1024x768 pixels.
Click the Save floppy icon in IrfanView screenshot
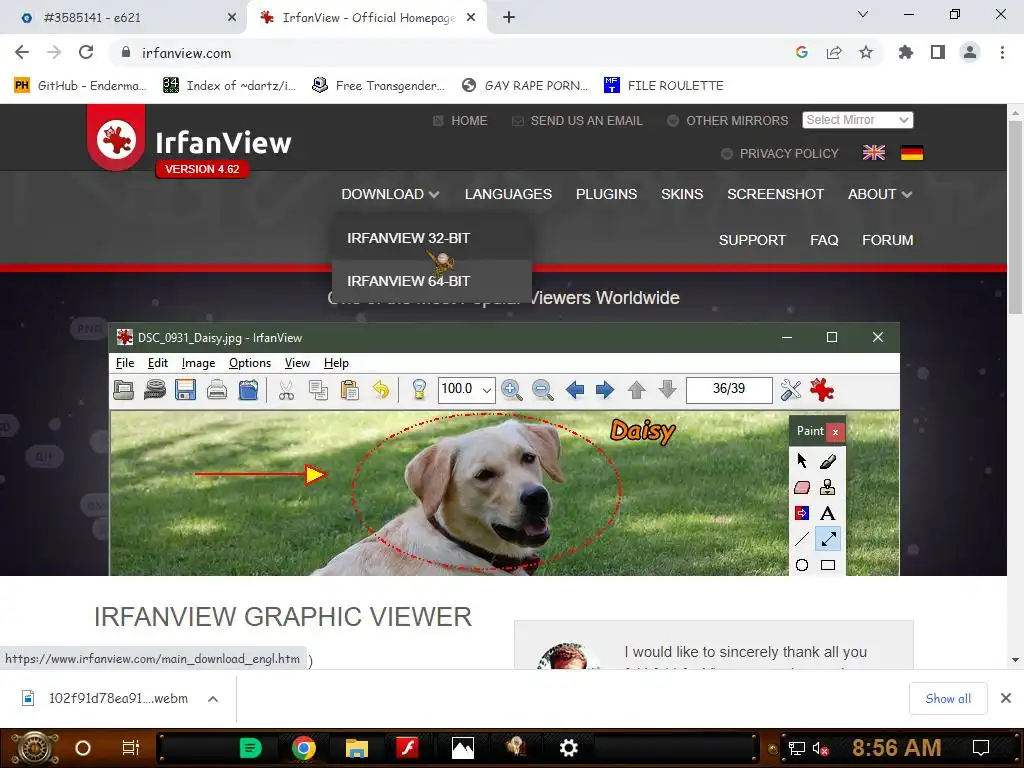(185, 390)
